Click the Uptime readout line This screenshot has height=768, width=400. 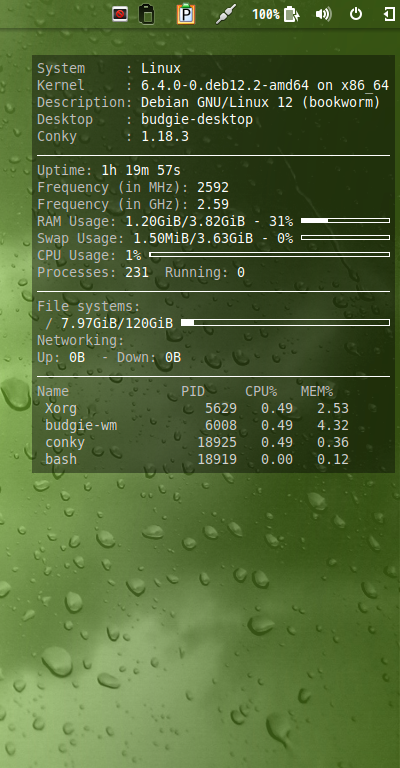pos(109,171)
